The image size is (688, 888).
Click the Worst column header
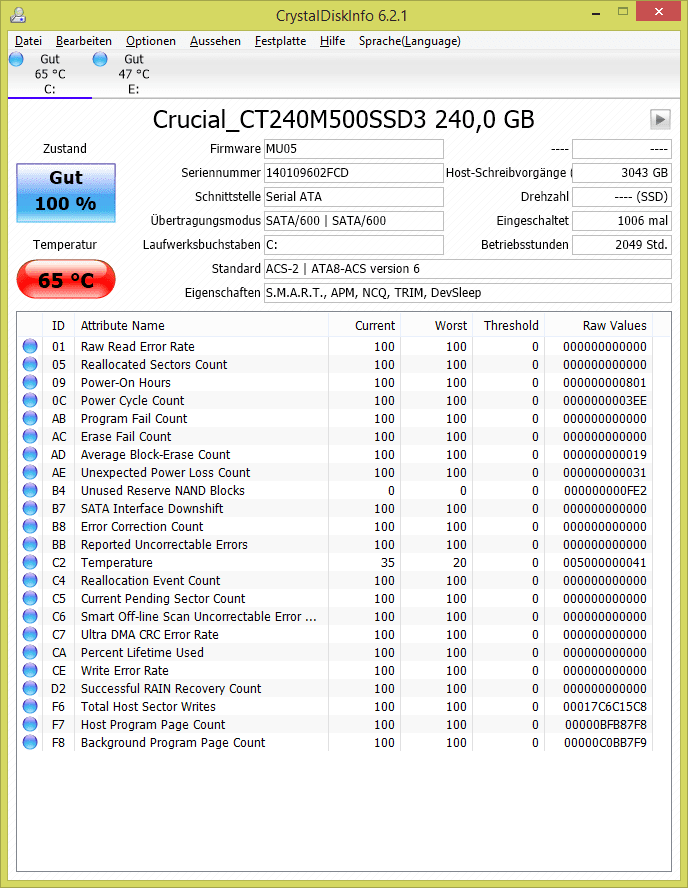[x=436, y=326]
